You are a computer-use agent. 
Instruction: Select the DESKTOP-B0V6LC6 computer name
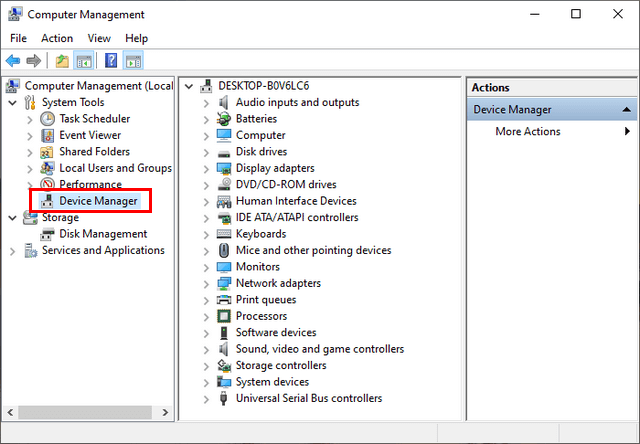click(264, 86)
